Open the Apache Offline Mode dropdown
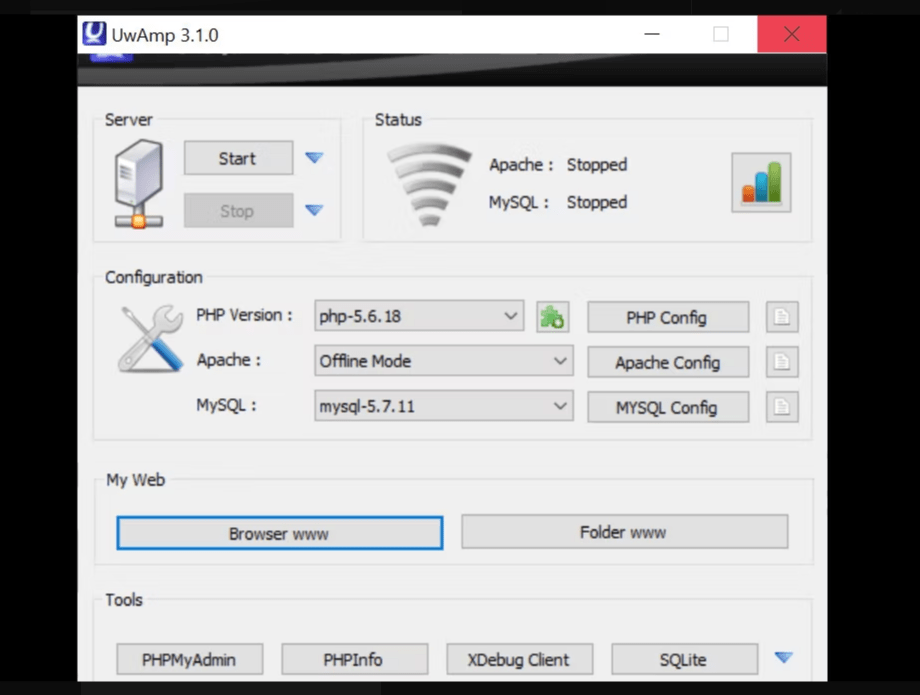The image size is (920, 695). pyautogui.click(x=443, y=361)
